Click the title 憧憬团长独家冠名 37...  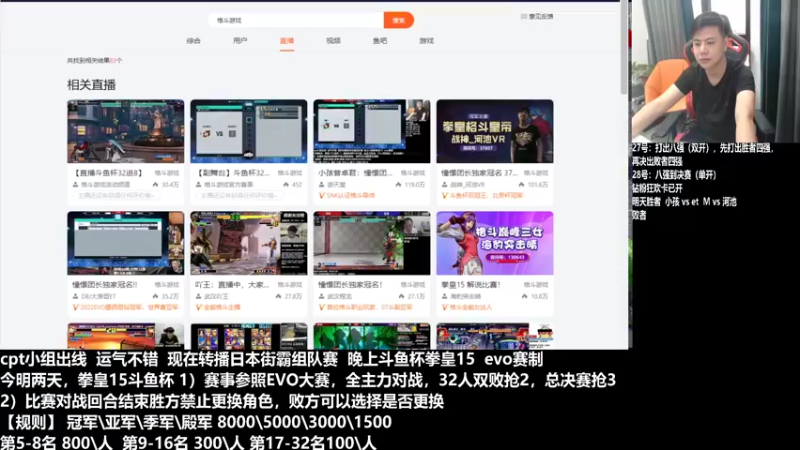(480, 173)
